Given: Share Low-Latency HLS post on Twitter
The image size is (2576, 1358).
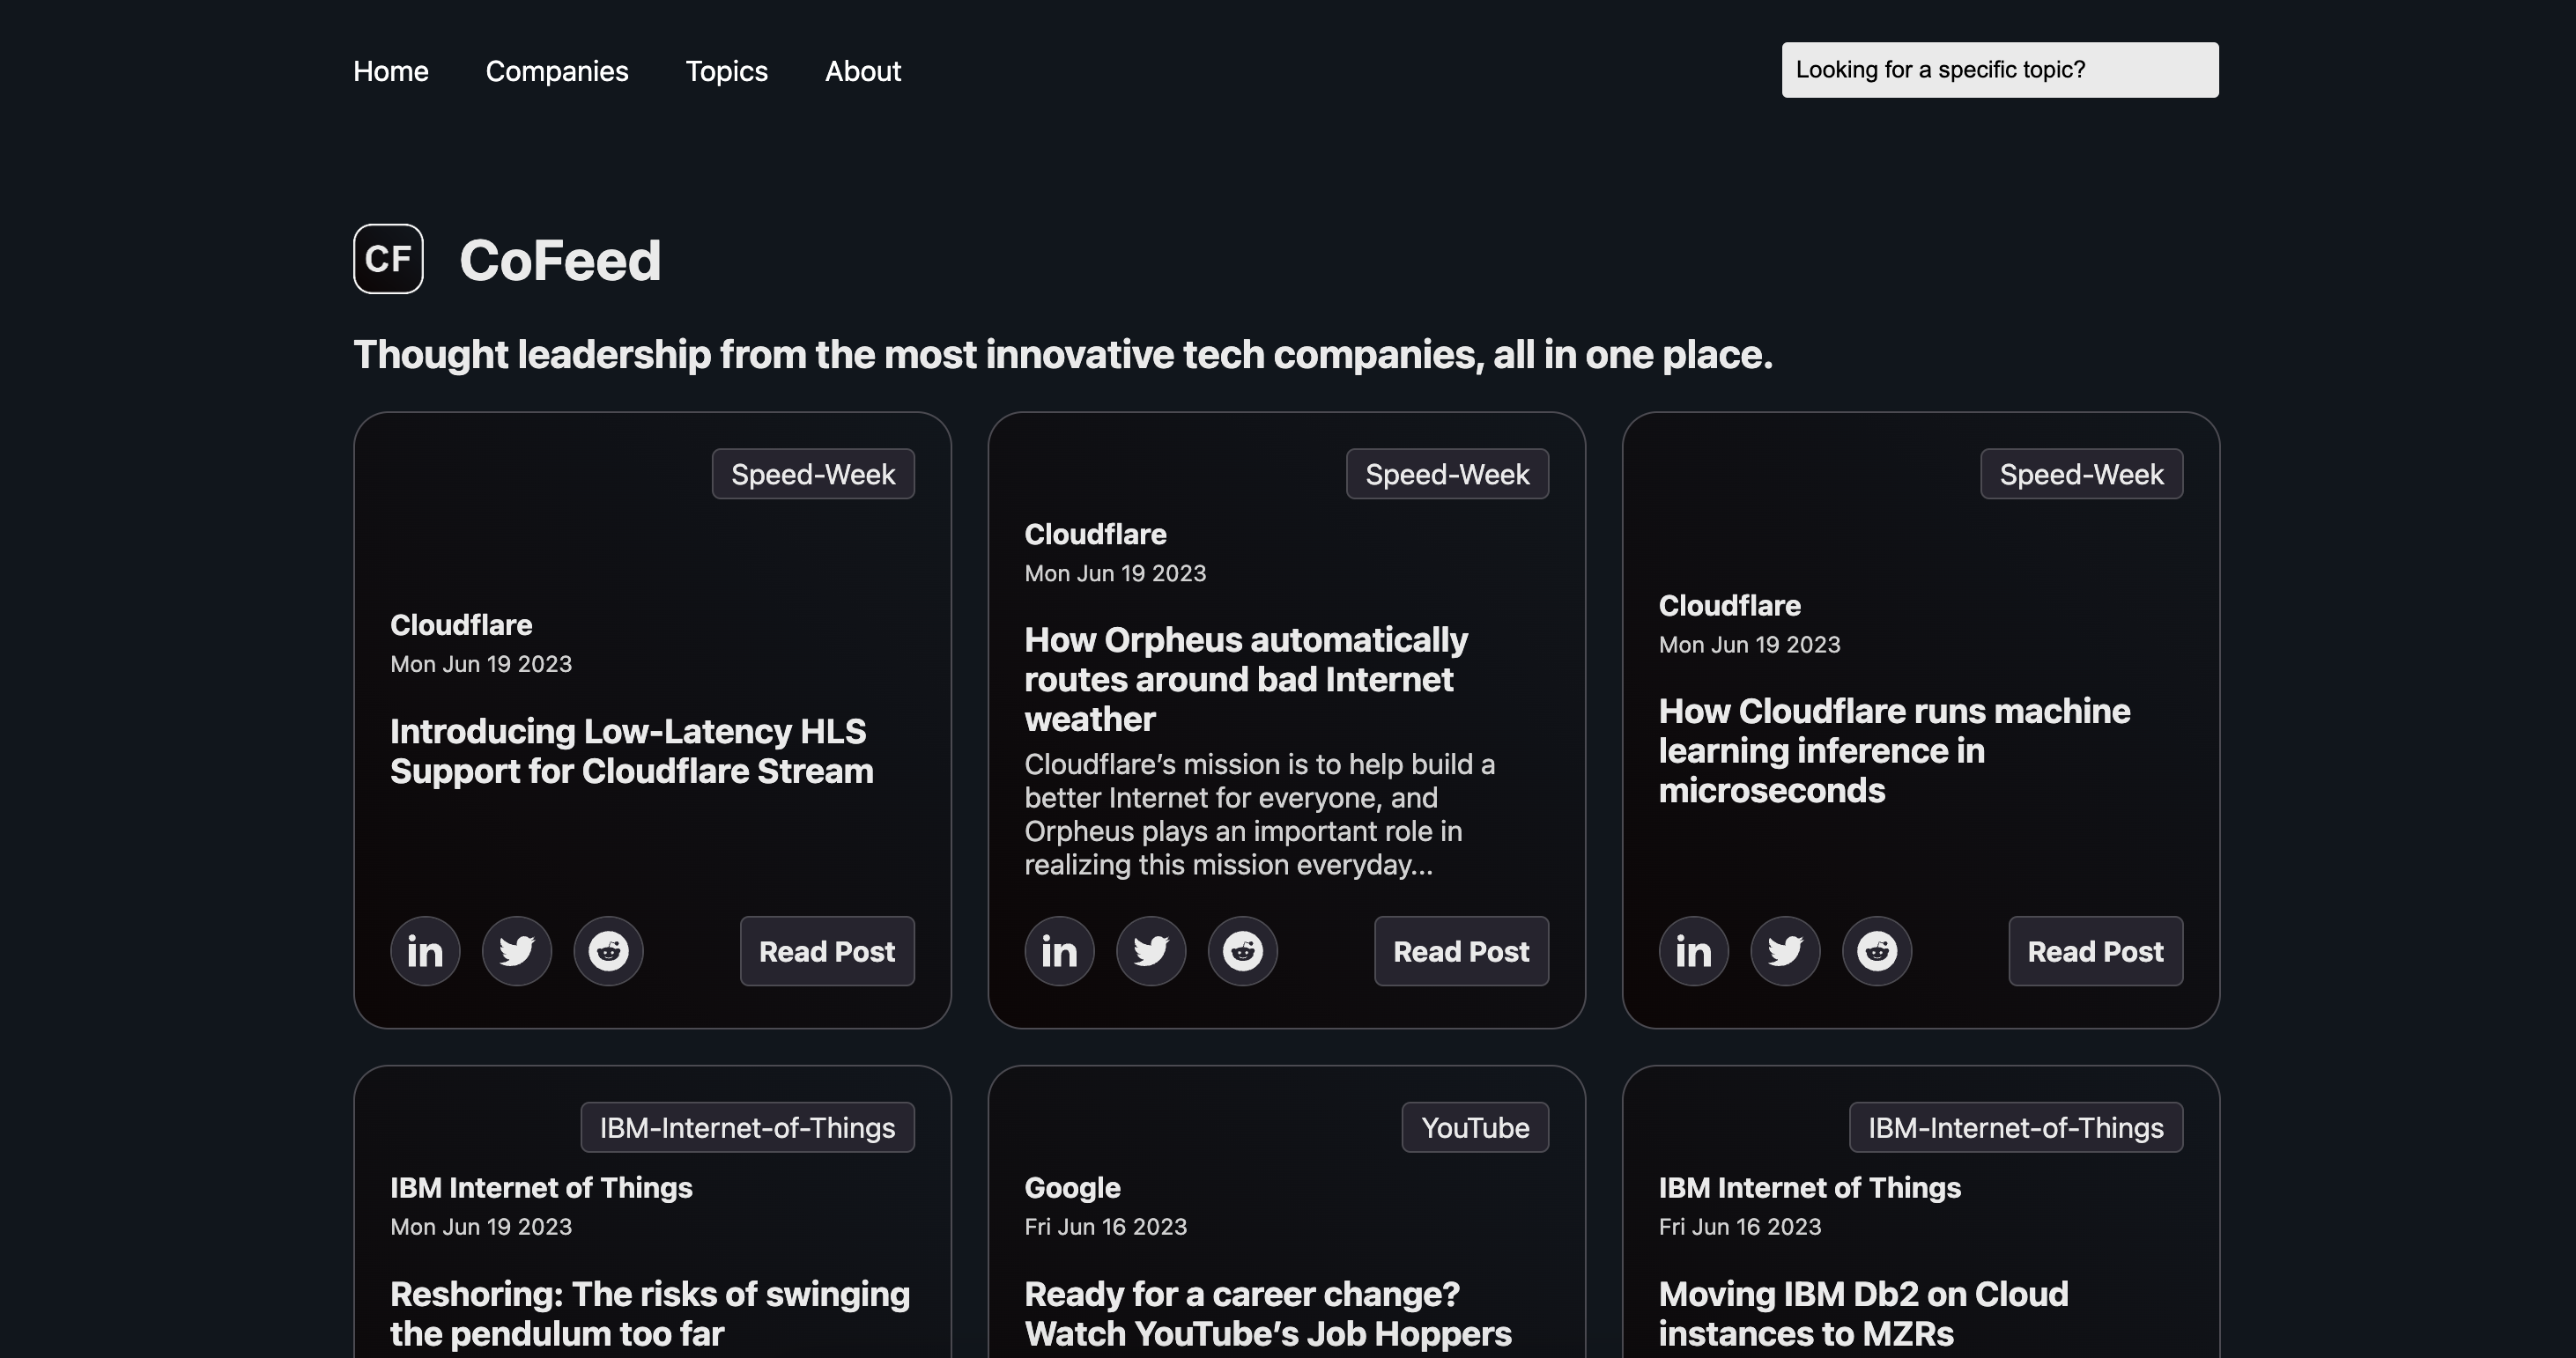Looking at the screenshot, I should point(517,951).
